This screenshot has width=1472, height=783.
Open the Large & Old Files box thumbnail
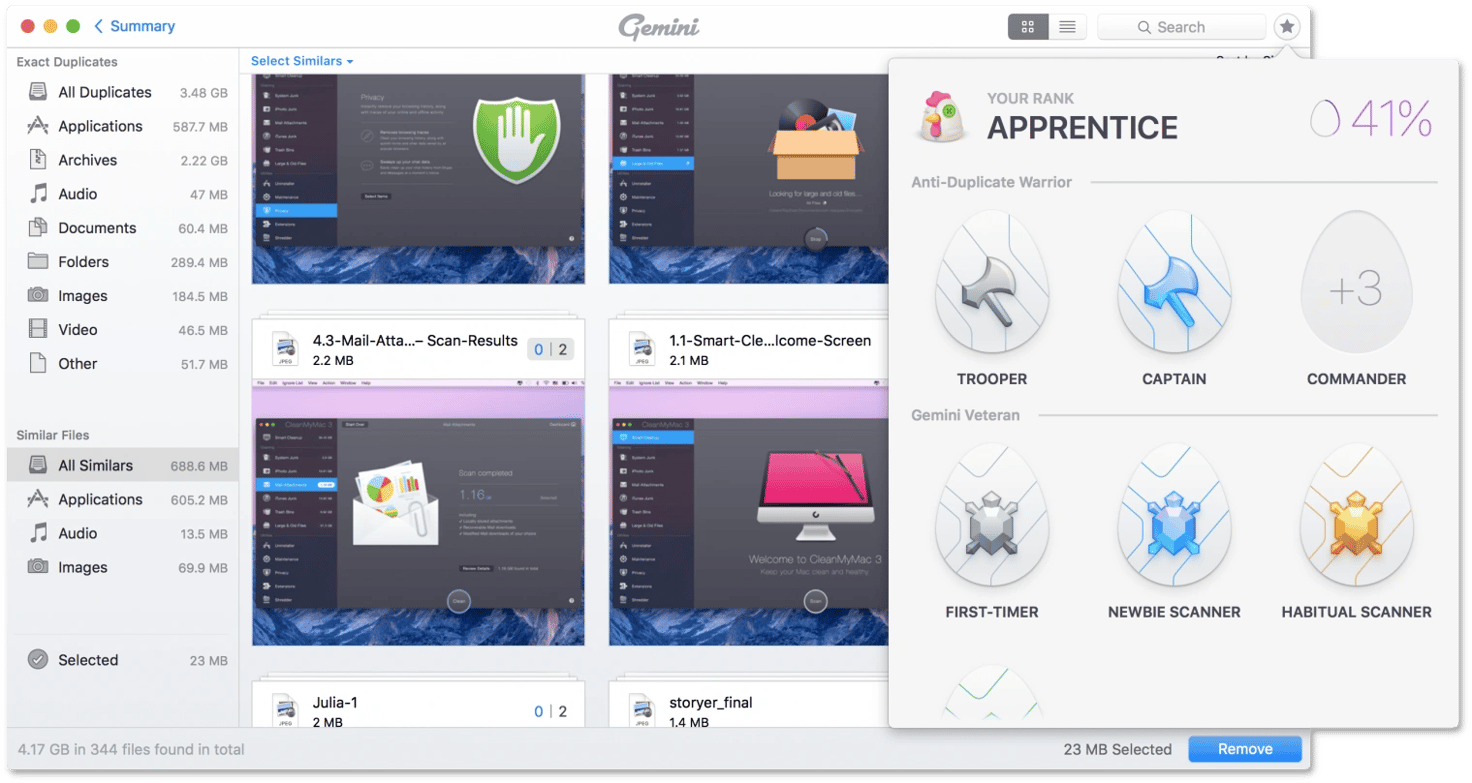tap(749, 178)
